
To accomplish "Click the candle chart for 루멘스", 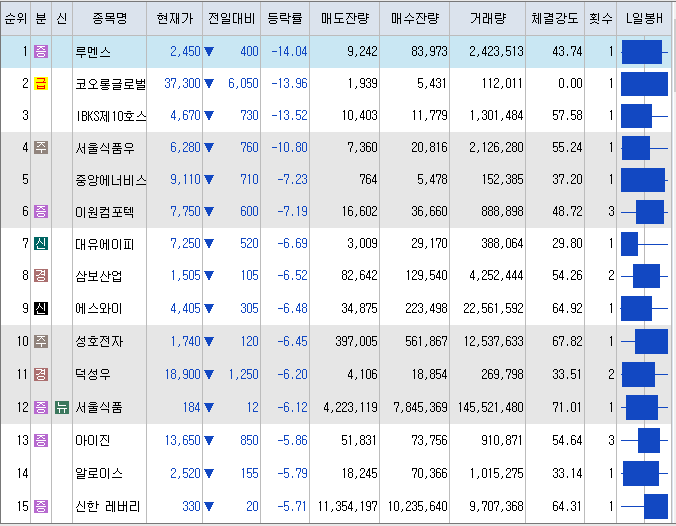I will [x=644, y=52].
